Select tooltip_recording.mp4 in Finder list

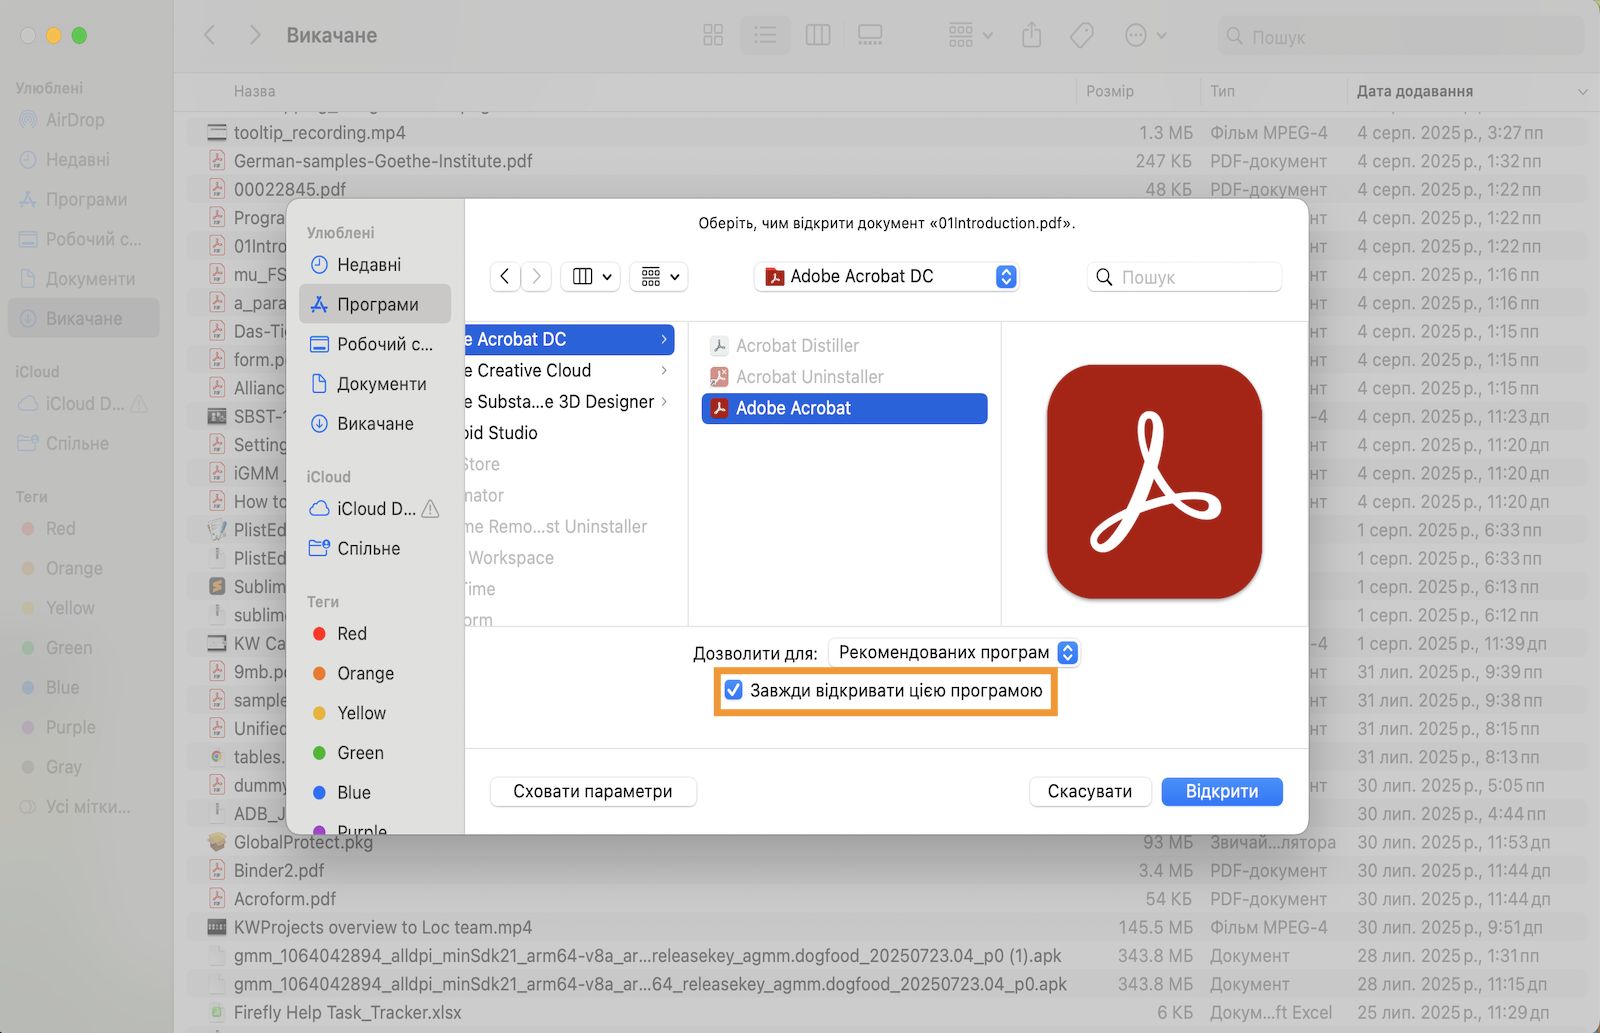point(886,133)
